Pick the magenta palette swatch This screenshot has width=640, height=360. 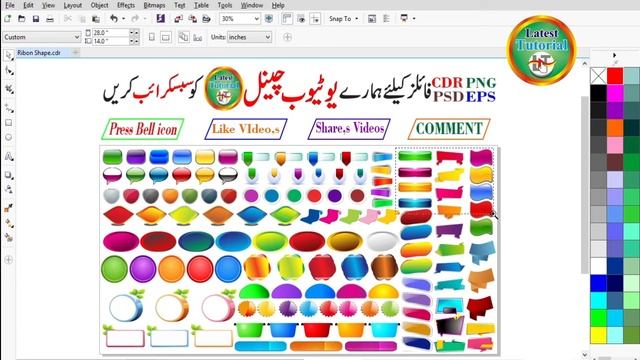[x=615, y=93]
